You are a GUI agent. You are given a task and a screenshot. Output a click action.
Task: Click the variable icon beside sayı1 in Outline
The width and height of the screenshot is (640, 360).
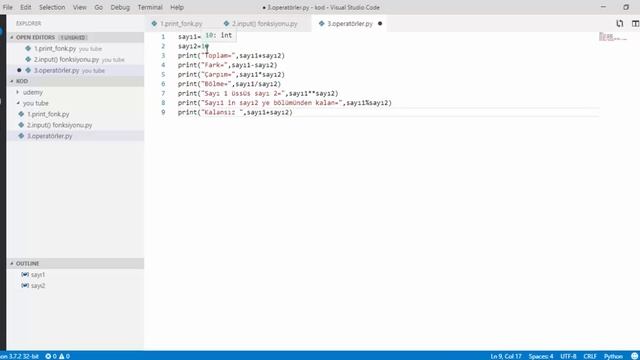point(25,275)
